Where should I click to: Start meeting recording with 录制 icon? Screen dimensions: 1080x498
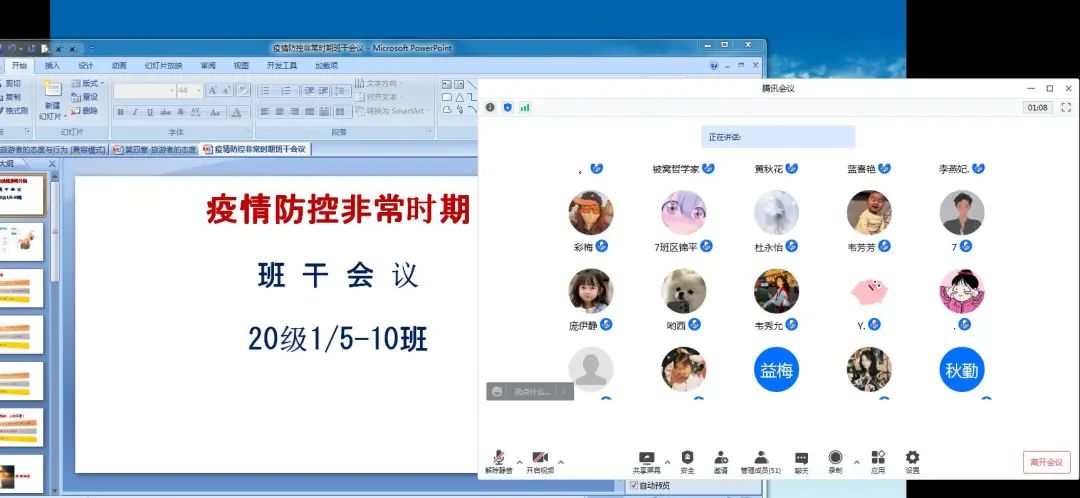pyautogui.click(x=835, y=460)
